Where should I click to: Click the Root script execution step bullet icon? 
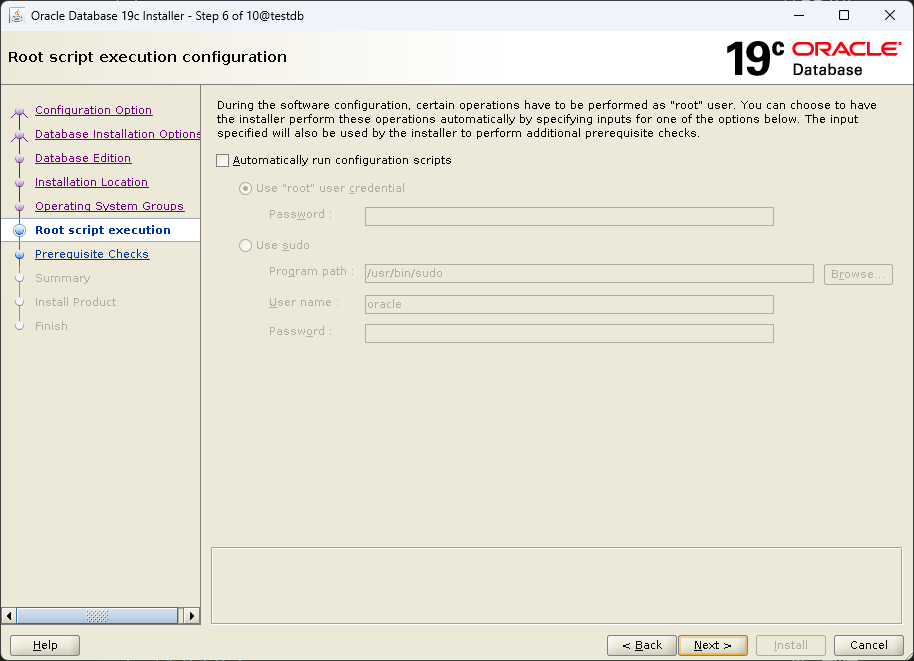(x=20, y=230)
